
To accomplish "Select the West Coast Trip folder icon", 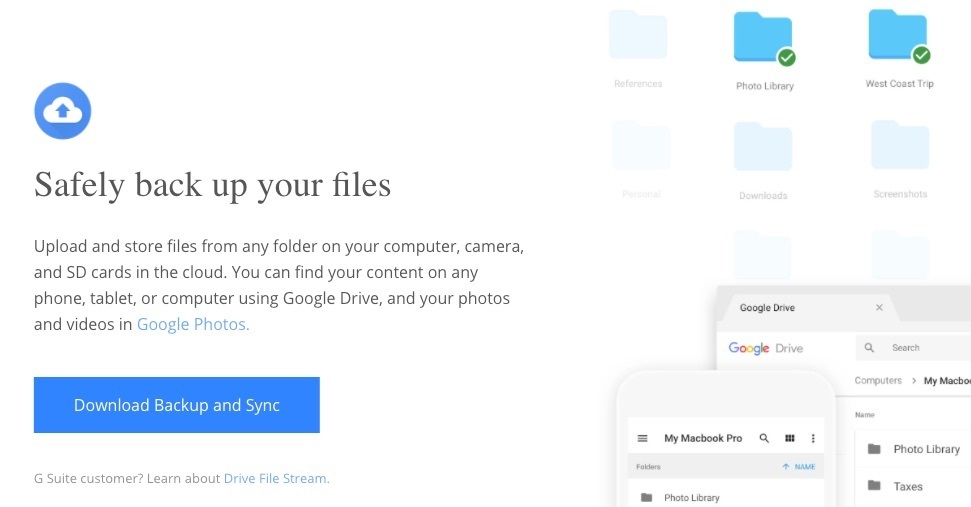I will point(899,36).
